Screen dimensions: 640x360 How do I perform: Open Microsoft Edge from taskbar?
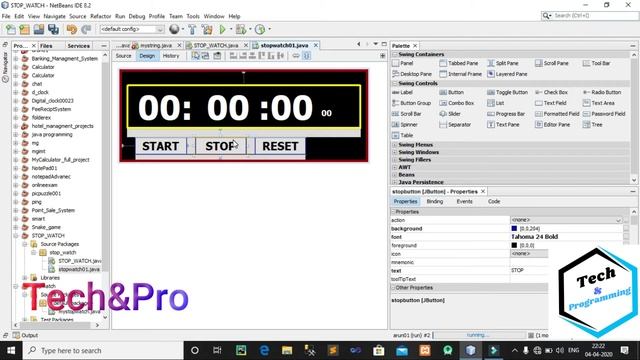tap(264, 351)
